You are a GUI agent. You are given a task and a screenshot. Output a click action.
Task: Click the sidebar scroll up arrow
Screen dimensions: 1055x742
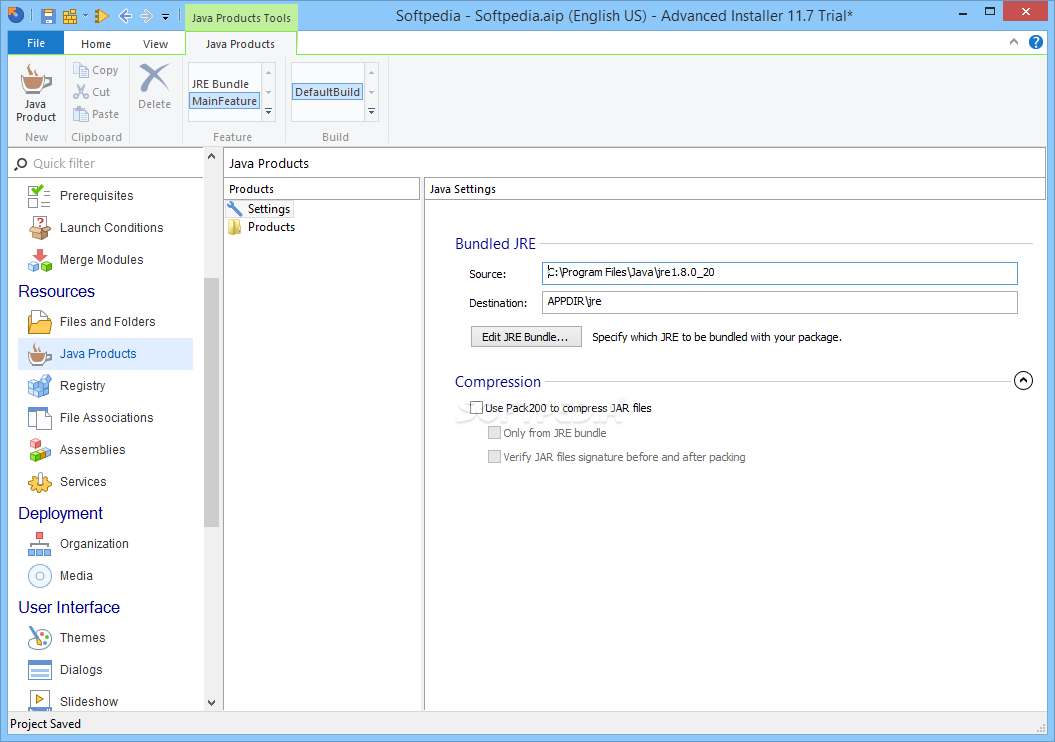(x=211, y=156)
